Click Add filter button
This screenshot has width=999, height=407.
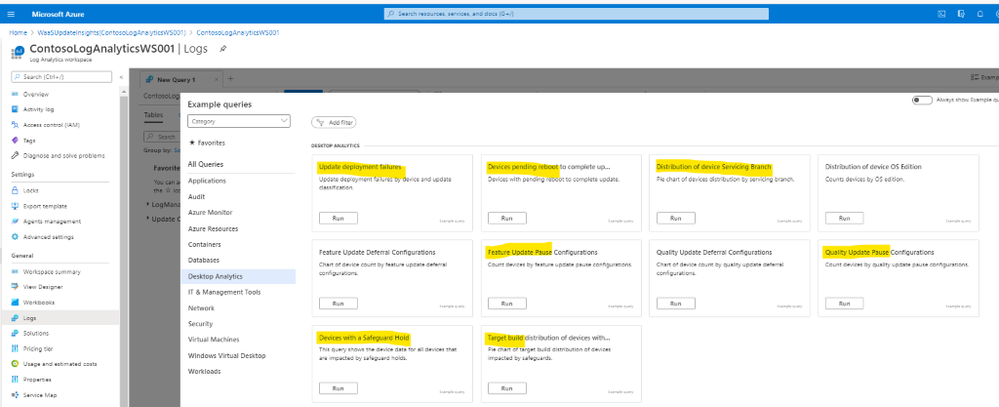pyautogui.click(x=334, y=122)
